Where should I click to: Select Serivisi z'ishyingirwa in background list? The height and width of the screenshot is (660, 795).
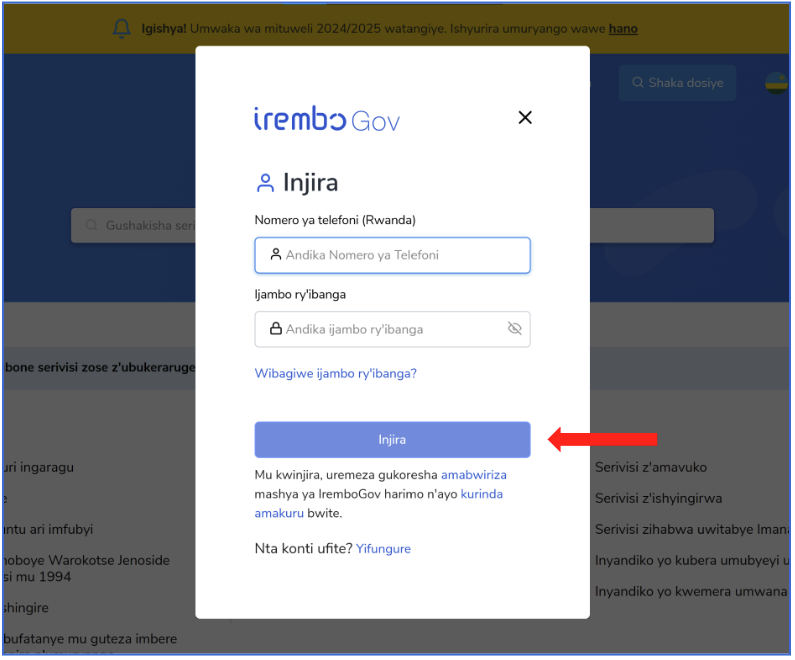tap(658, 498)
